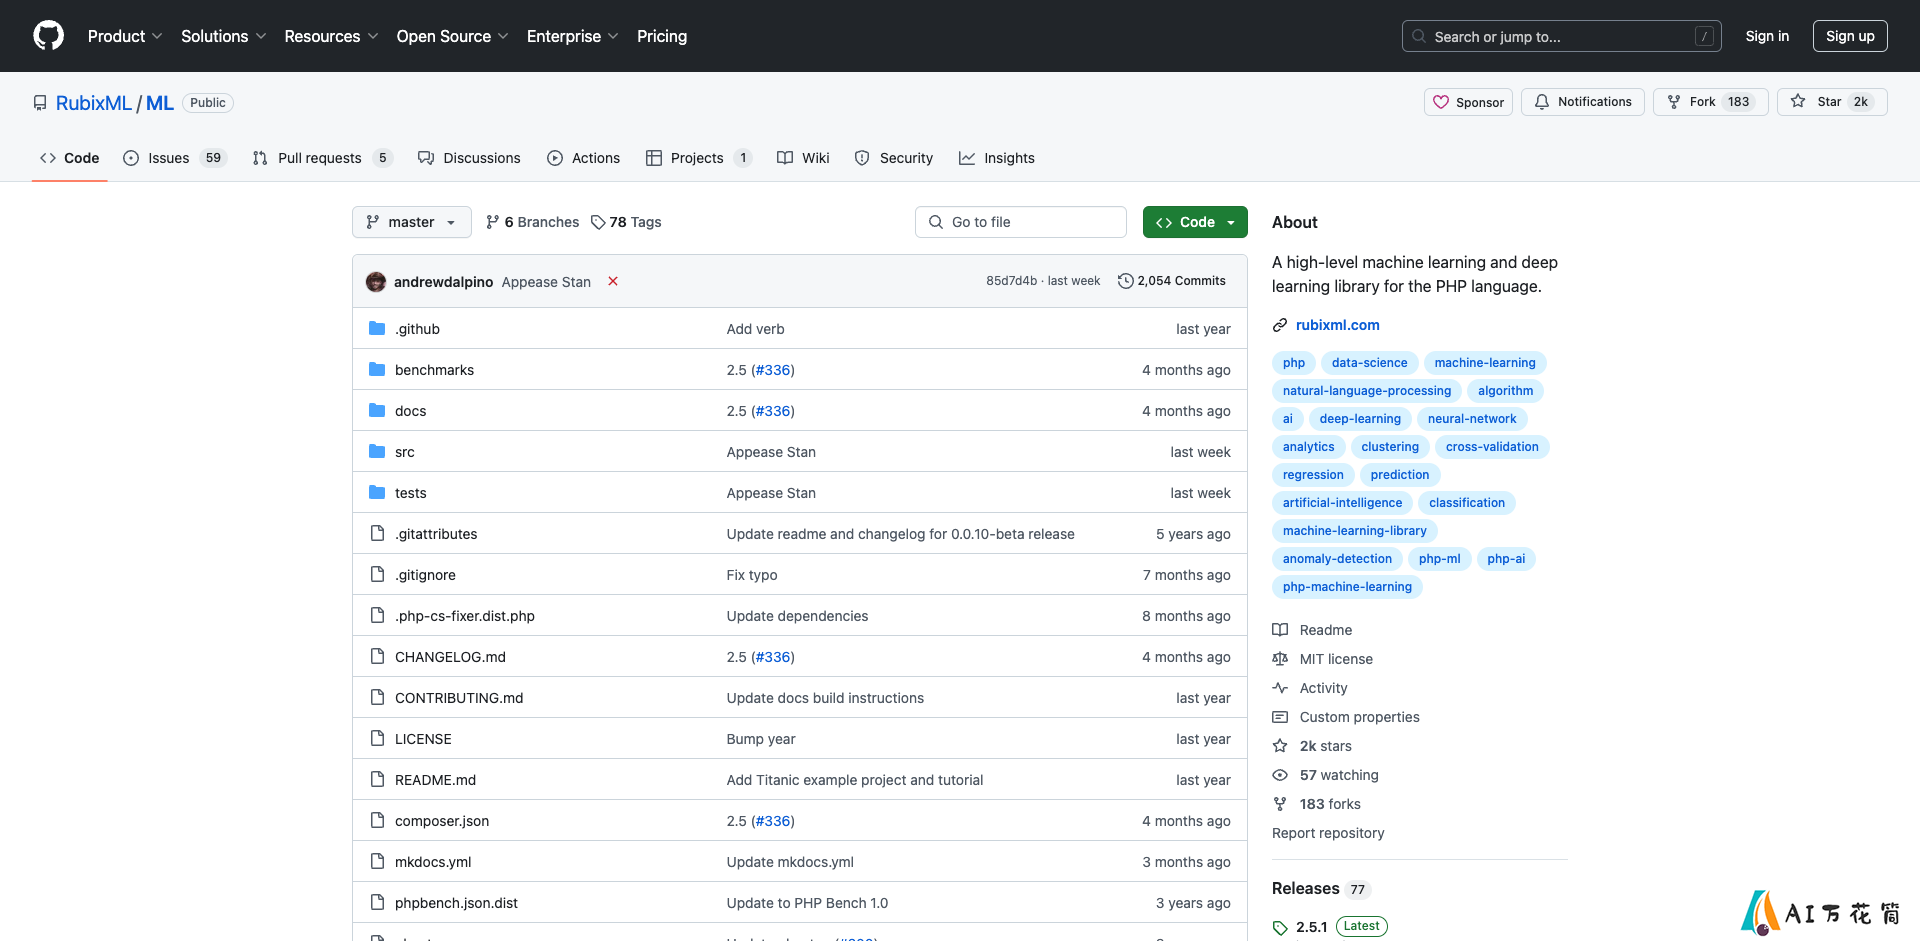Click the Notifications bell button

tap(1582, 102)
